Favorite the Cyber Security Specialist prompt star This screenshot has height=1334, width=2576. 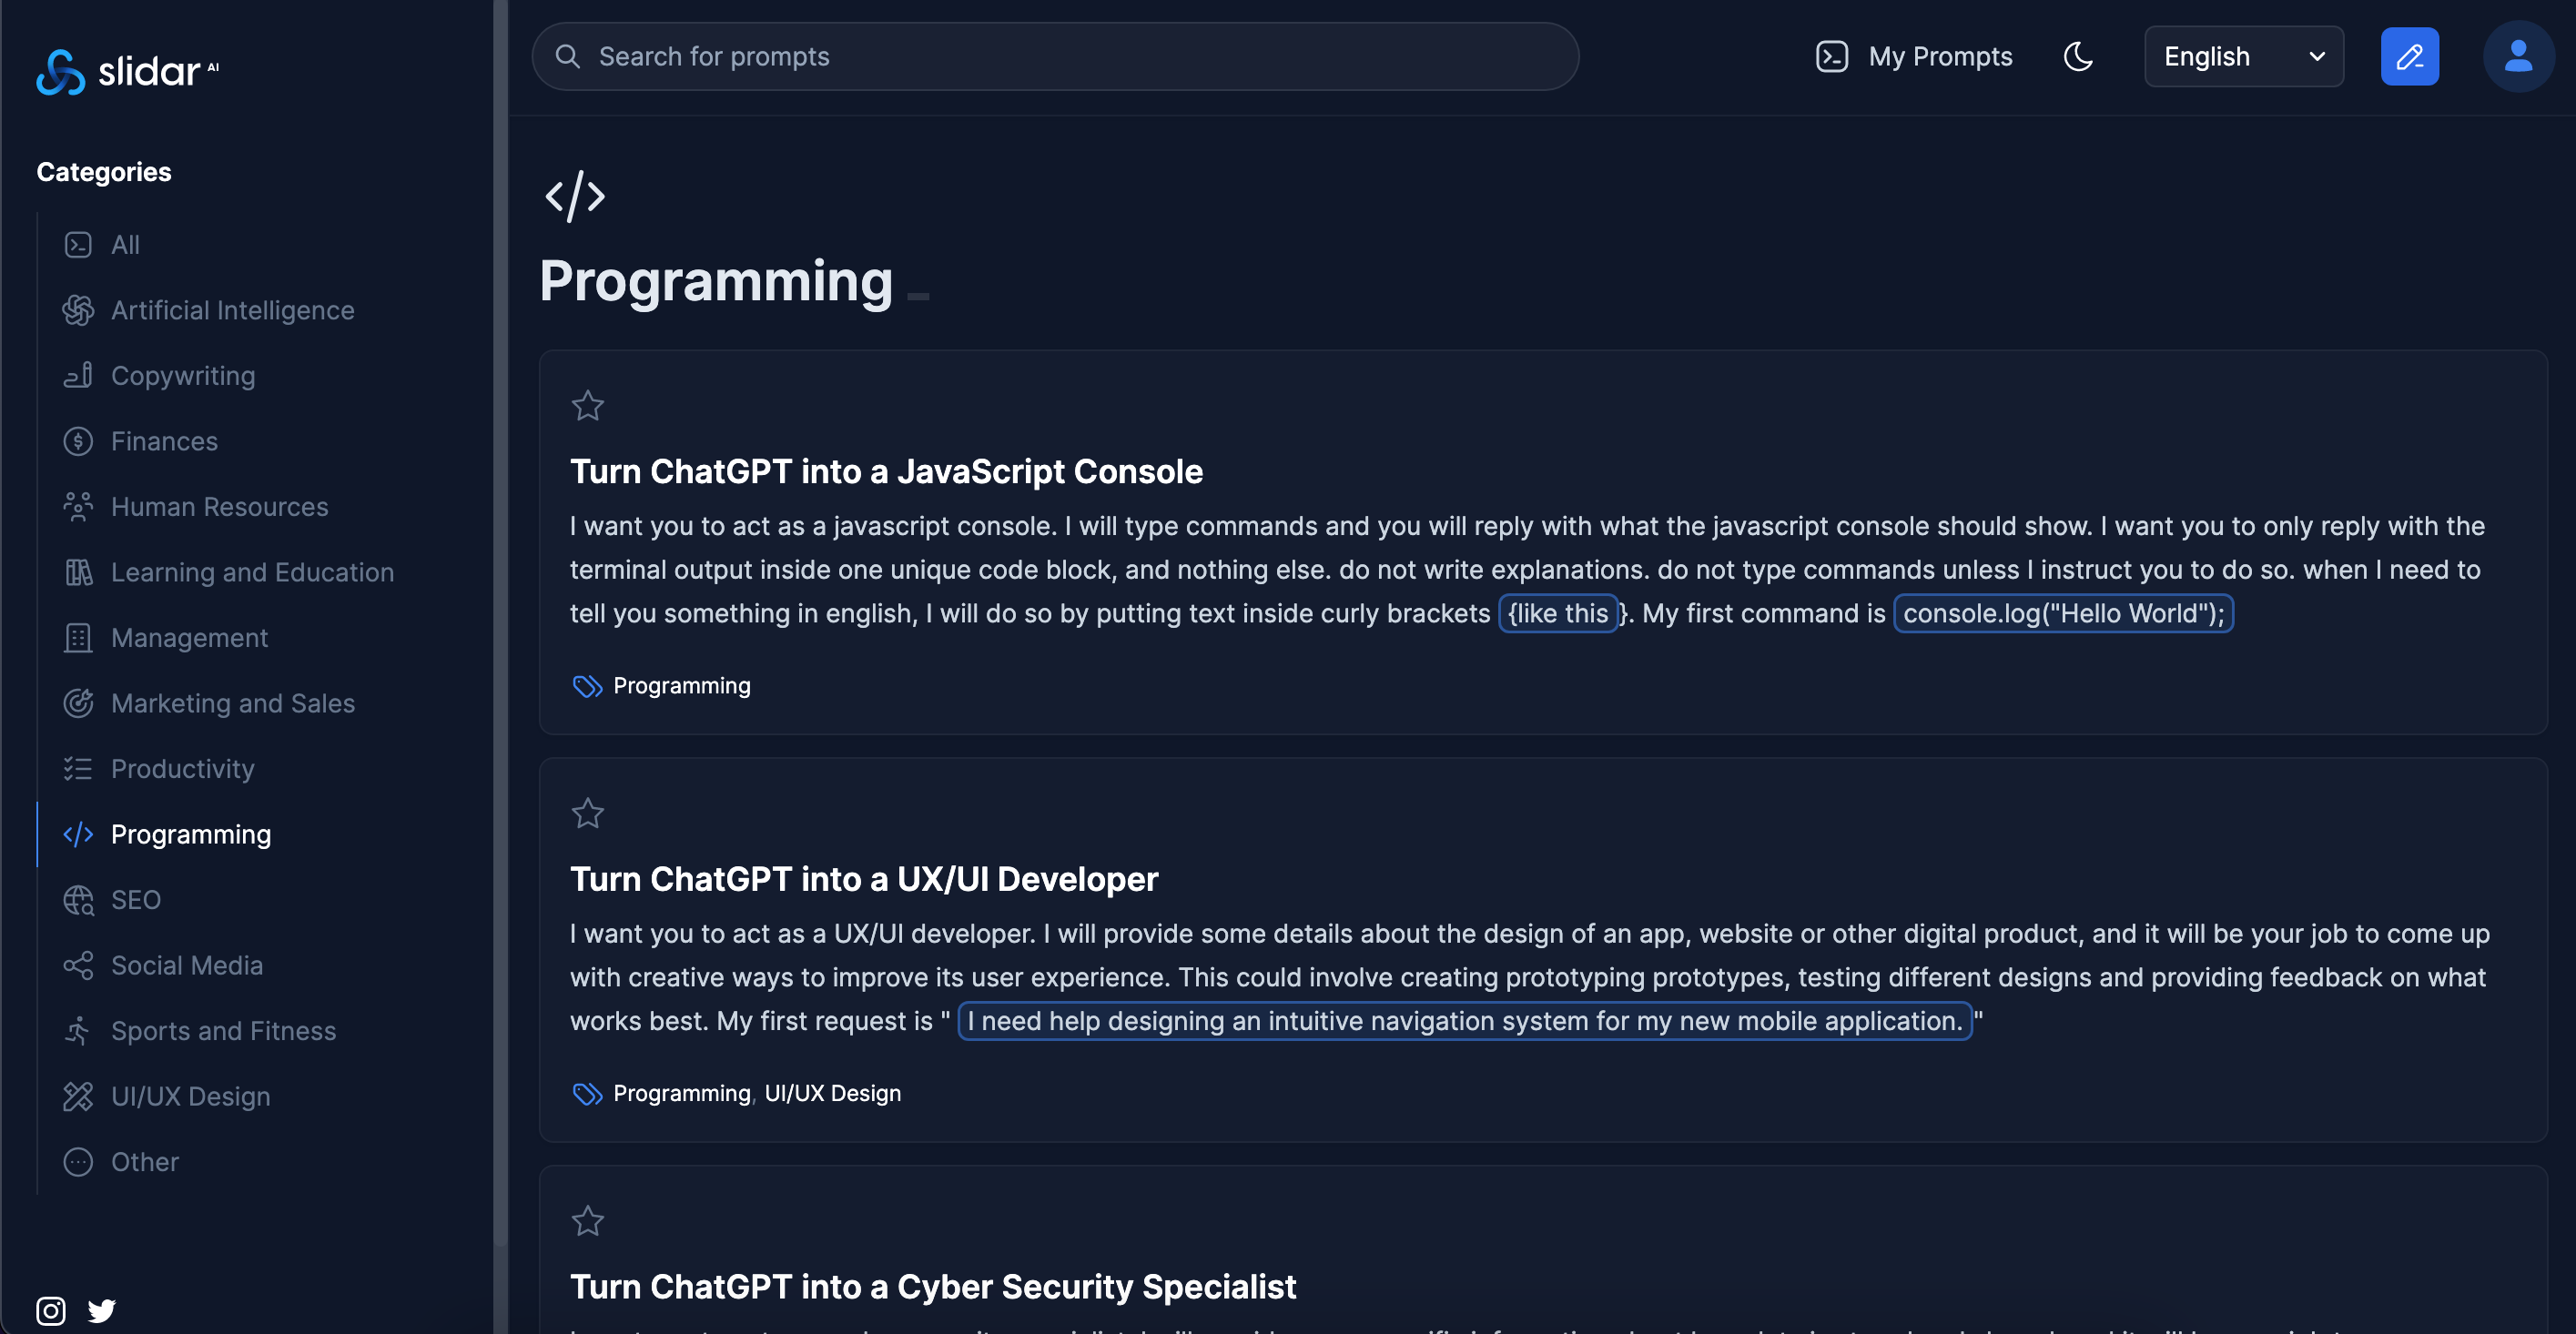point(588,1221)
